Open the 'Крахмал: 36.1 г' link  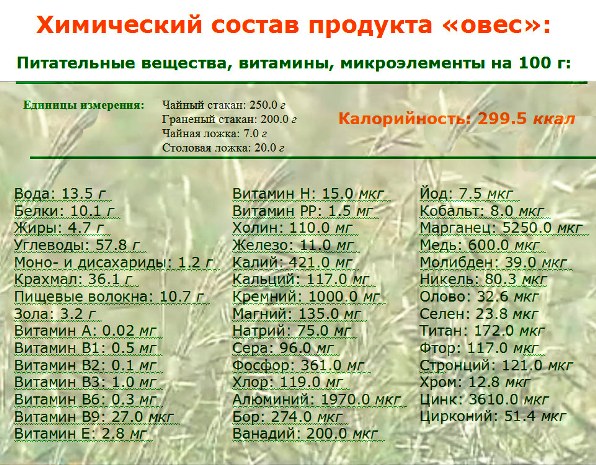pos(74,279)
